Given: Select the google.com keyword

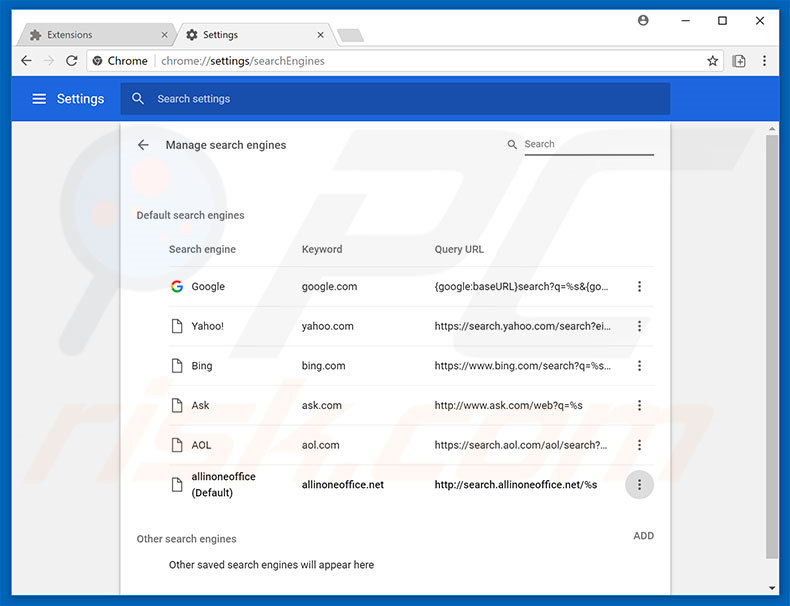Looking at the screenshot, I should pyautogui.click(x=330, y=287).
